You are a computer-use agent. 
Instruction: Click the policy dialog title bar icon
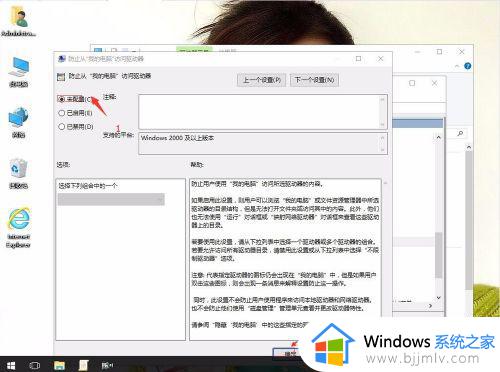pyautogui.click(x=62, y=59)
